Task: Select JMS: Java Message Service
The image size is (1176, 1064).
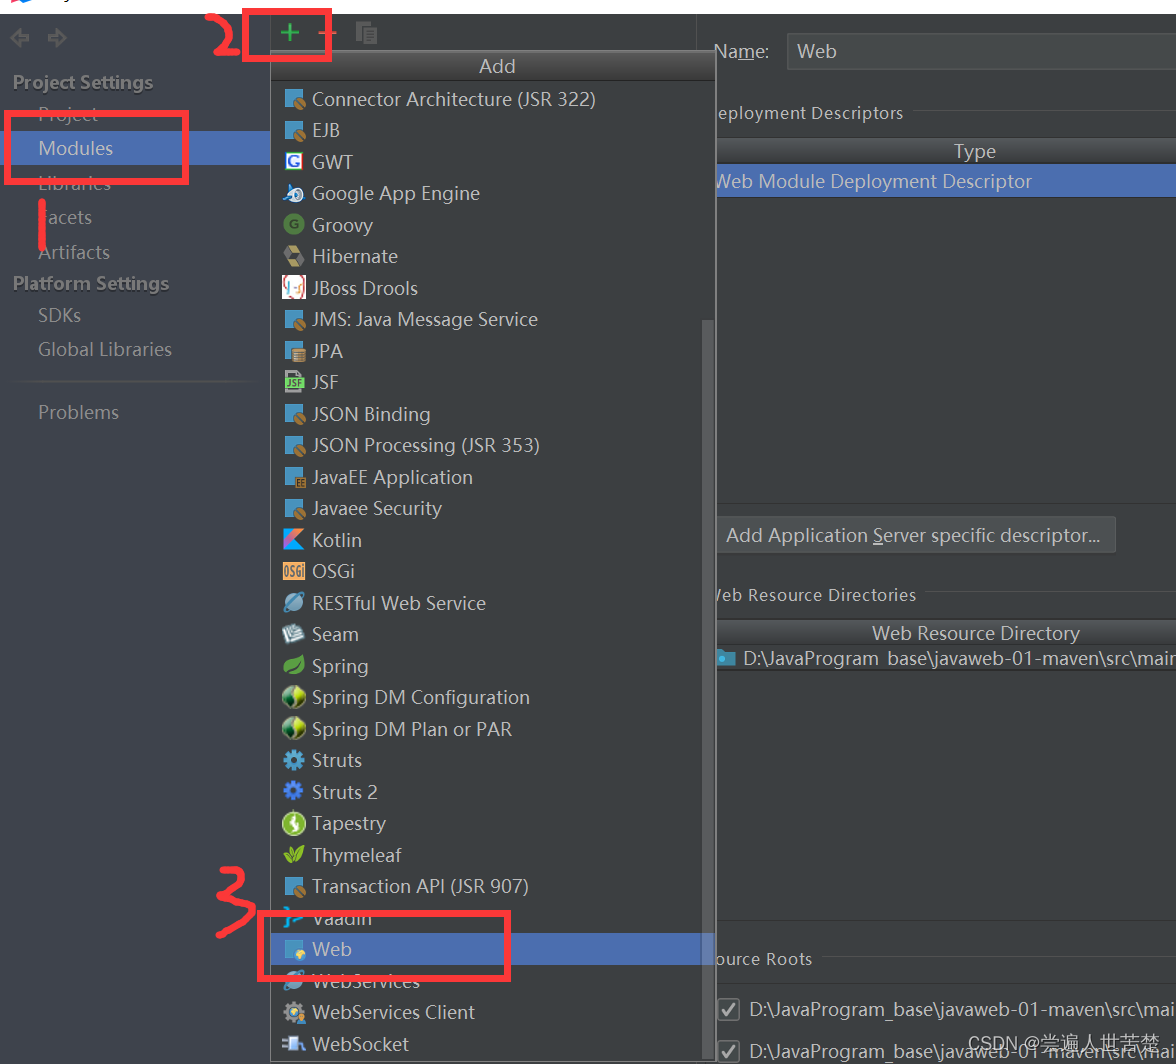Action: (486, 319)
